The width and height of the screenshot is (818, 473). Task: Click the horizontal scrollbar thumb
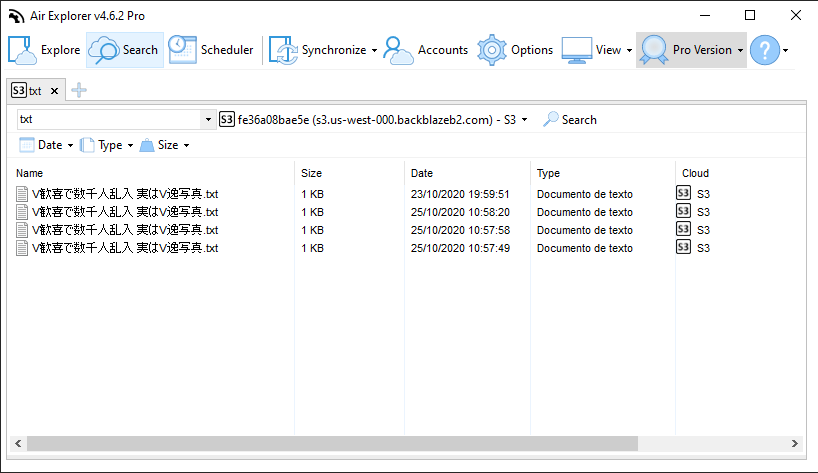pos(332,443)
